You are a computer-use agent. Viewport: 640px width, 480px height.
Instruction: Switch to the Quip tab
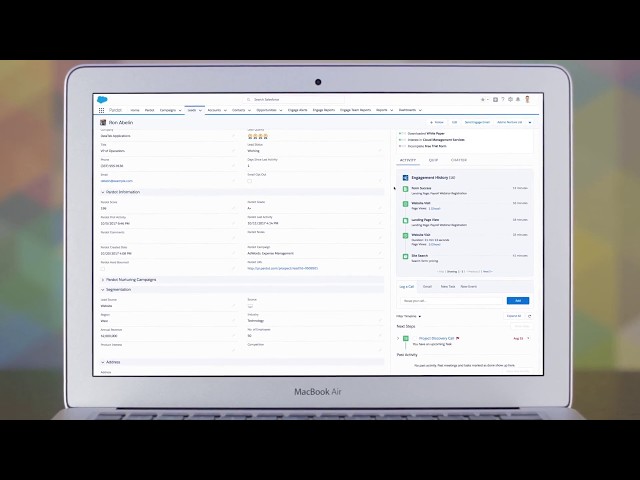pos(433,160)
